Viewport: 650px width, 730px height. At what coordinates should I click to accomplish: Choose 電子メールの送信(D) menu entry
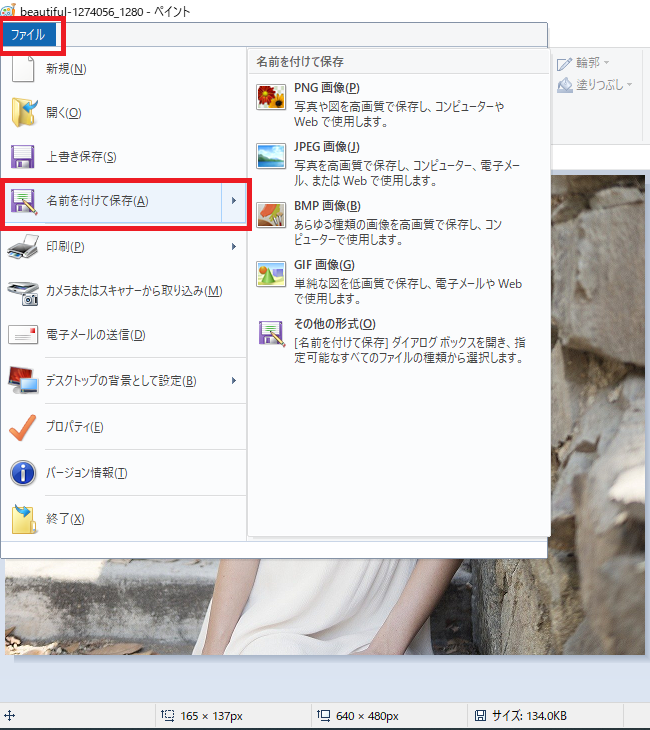click(x=124, y=335)
